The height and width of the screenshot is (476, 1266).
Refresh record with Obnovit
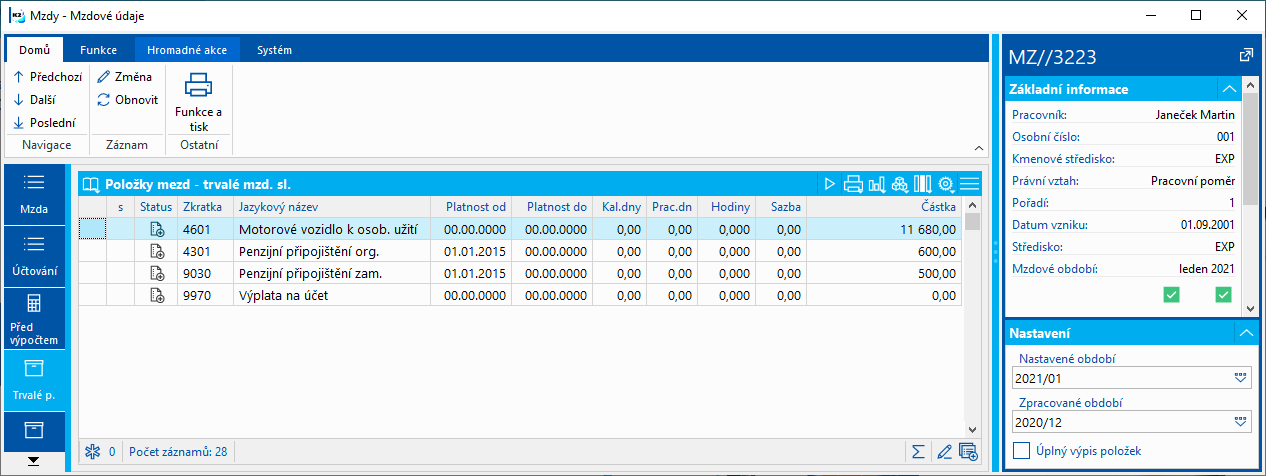click(127, 99)
